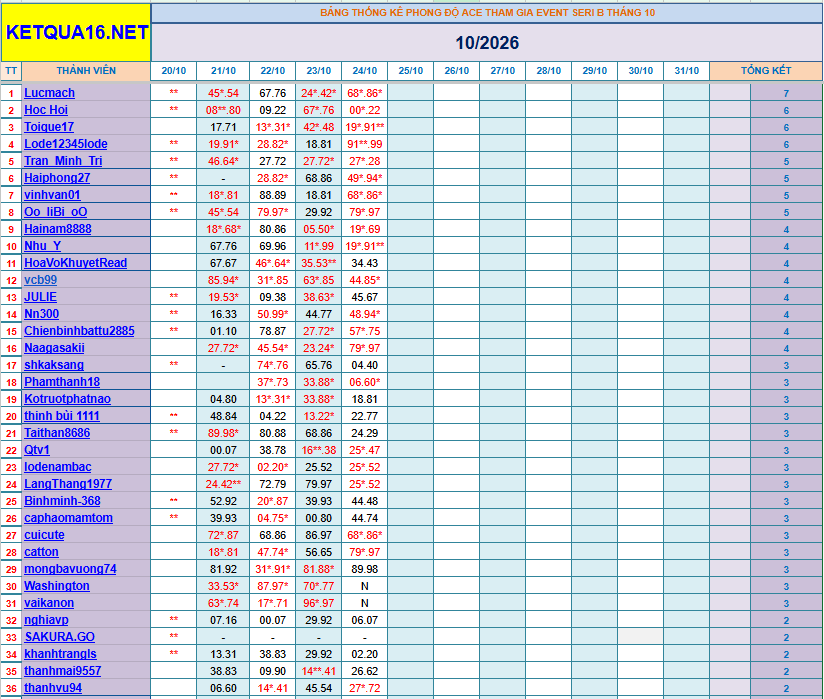Screen dimensions: 824x699
Task: Click the Oo_liBi_oO member link
Action: tap(56, 212)
